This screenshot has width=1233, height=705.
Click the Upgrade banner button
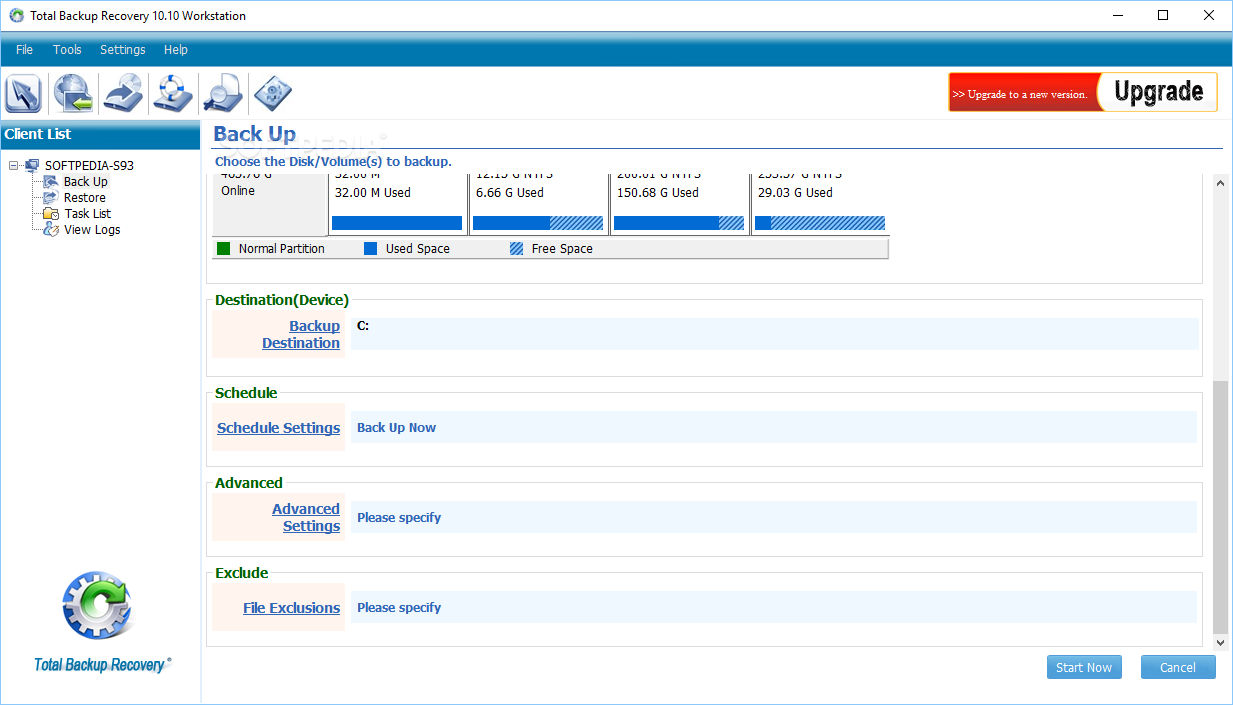pos(1157,92)
